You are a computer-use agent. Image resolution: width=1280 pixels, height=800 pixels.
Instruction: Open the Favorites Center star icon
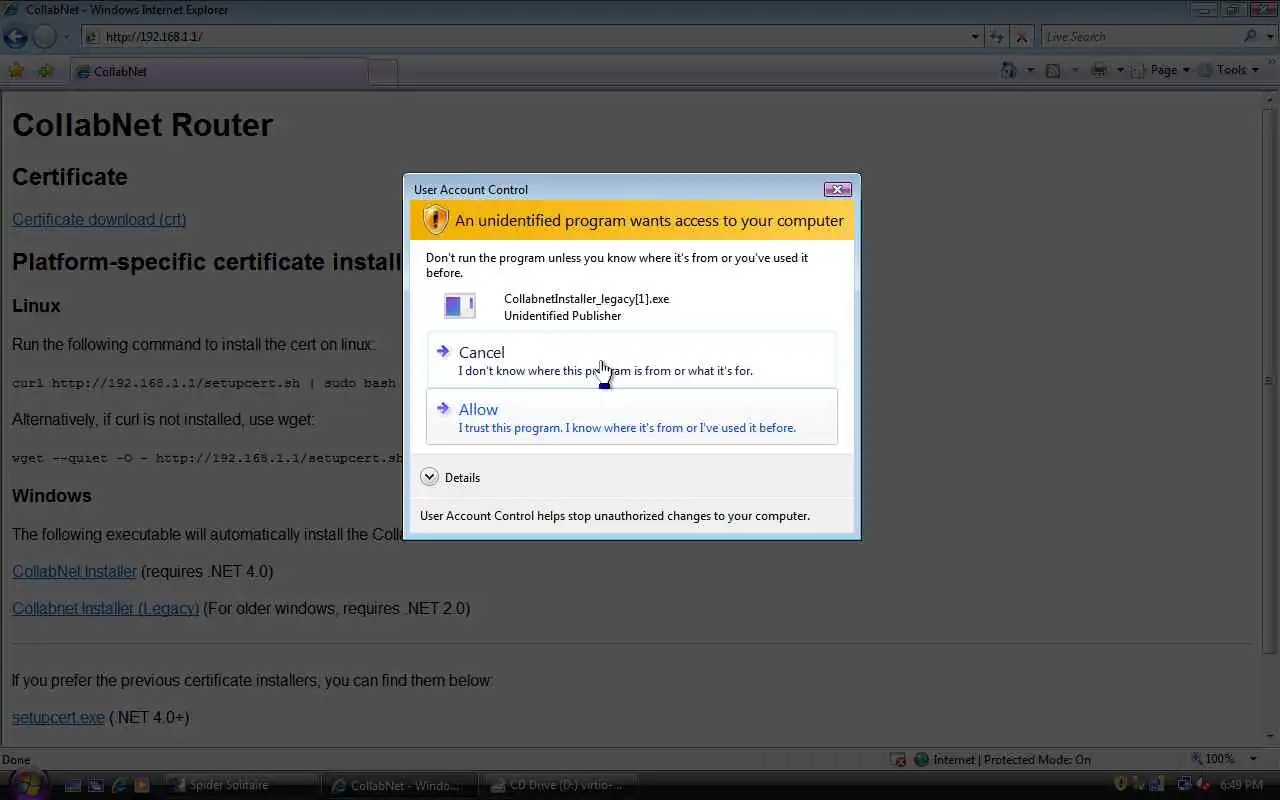point(16,71)
